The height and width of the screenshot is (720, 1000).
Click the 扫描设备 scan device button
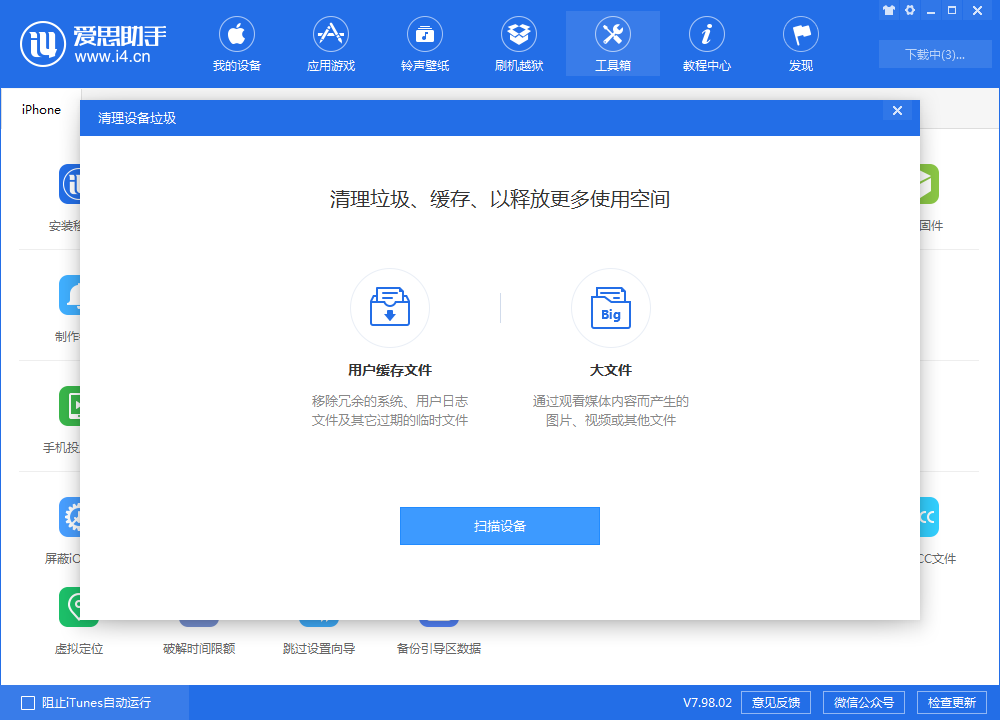499,525
